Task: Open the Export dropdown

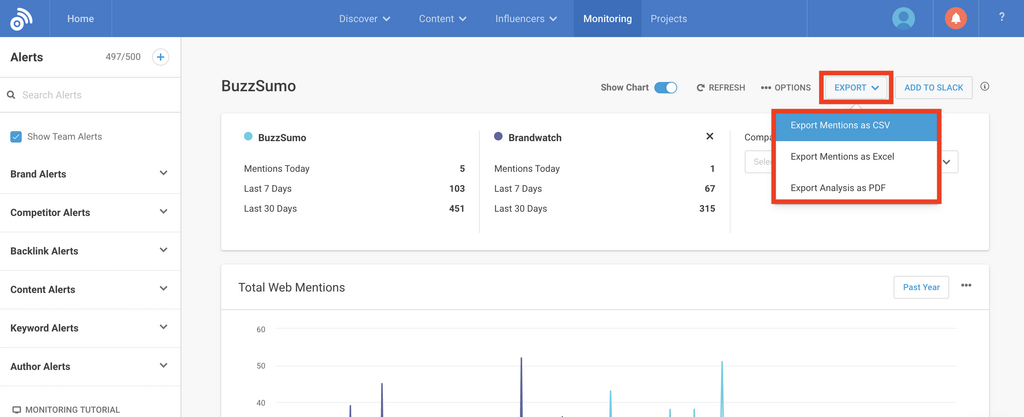Action: click(x=856, y=88)
